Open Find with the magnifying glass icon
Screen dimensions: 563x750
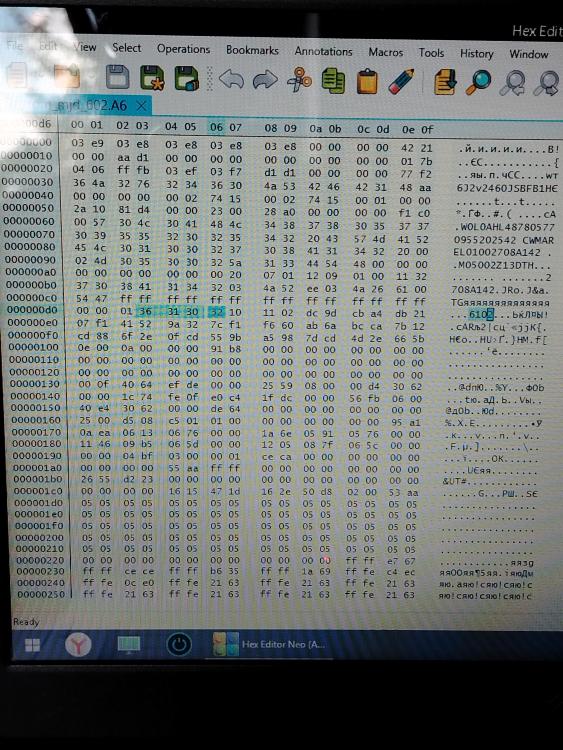[x=478, y=82]
